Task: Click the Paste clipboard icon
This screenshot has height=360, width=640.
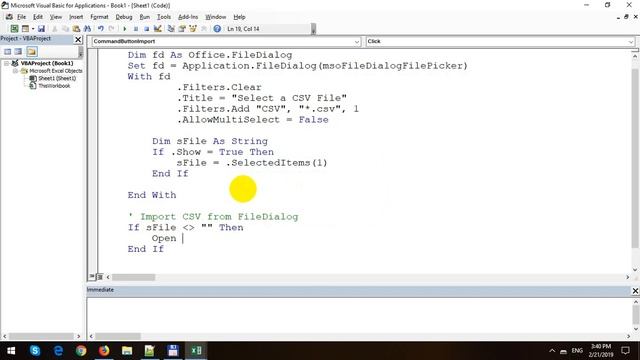Action: 76,29
